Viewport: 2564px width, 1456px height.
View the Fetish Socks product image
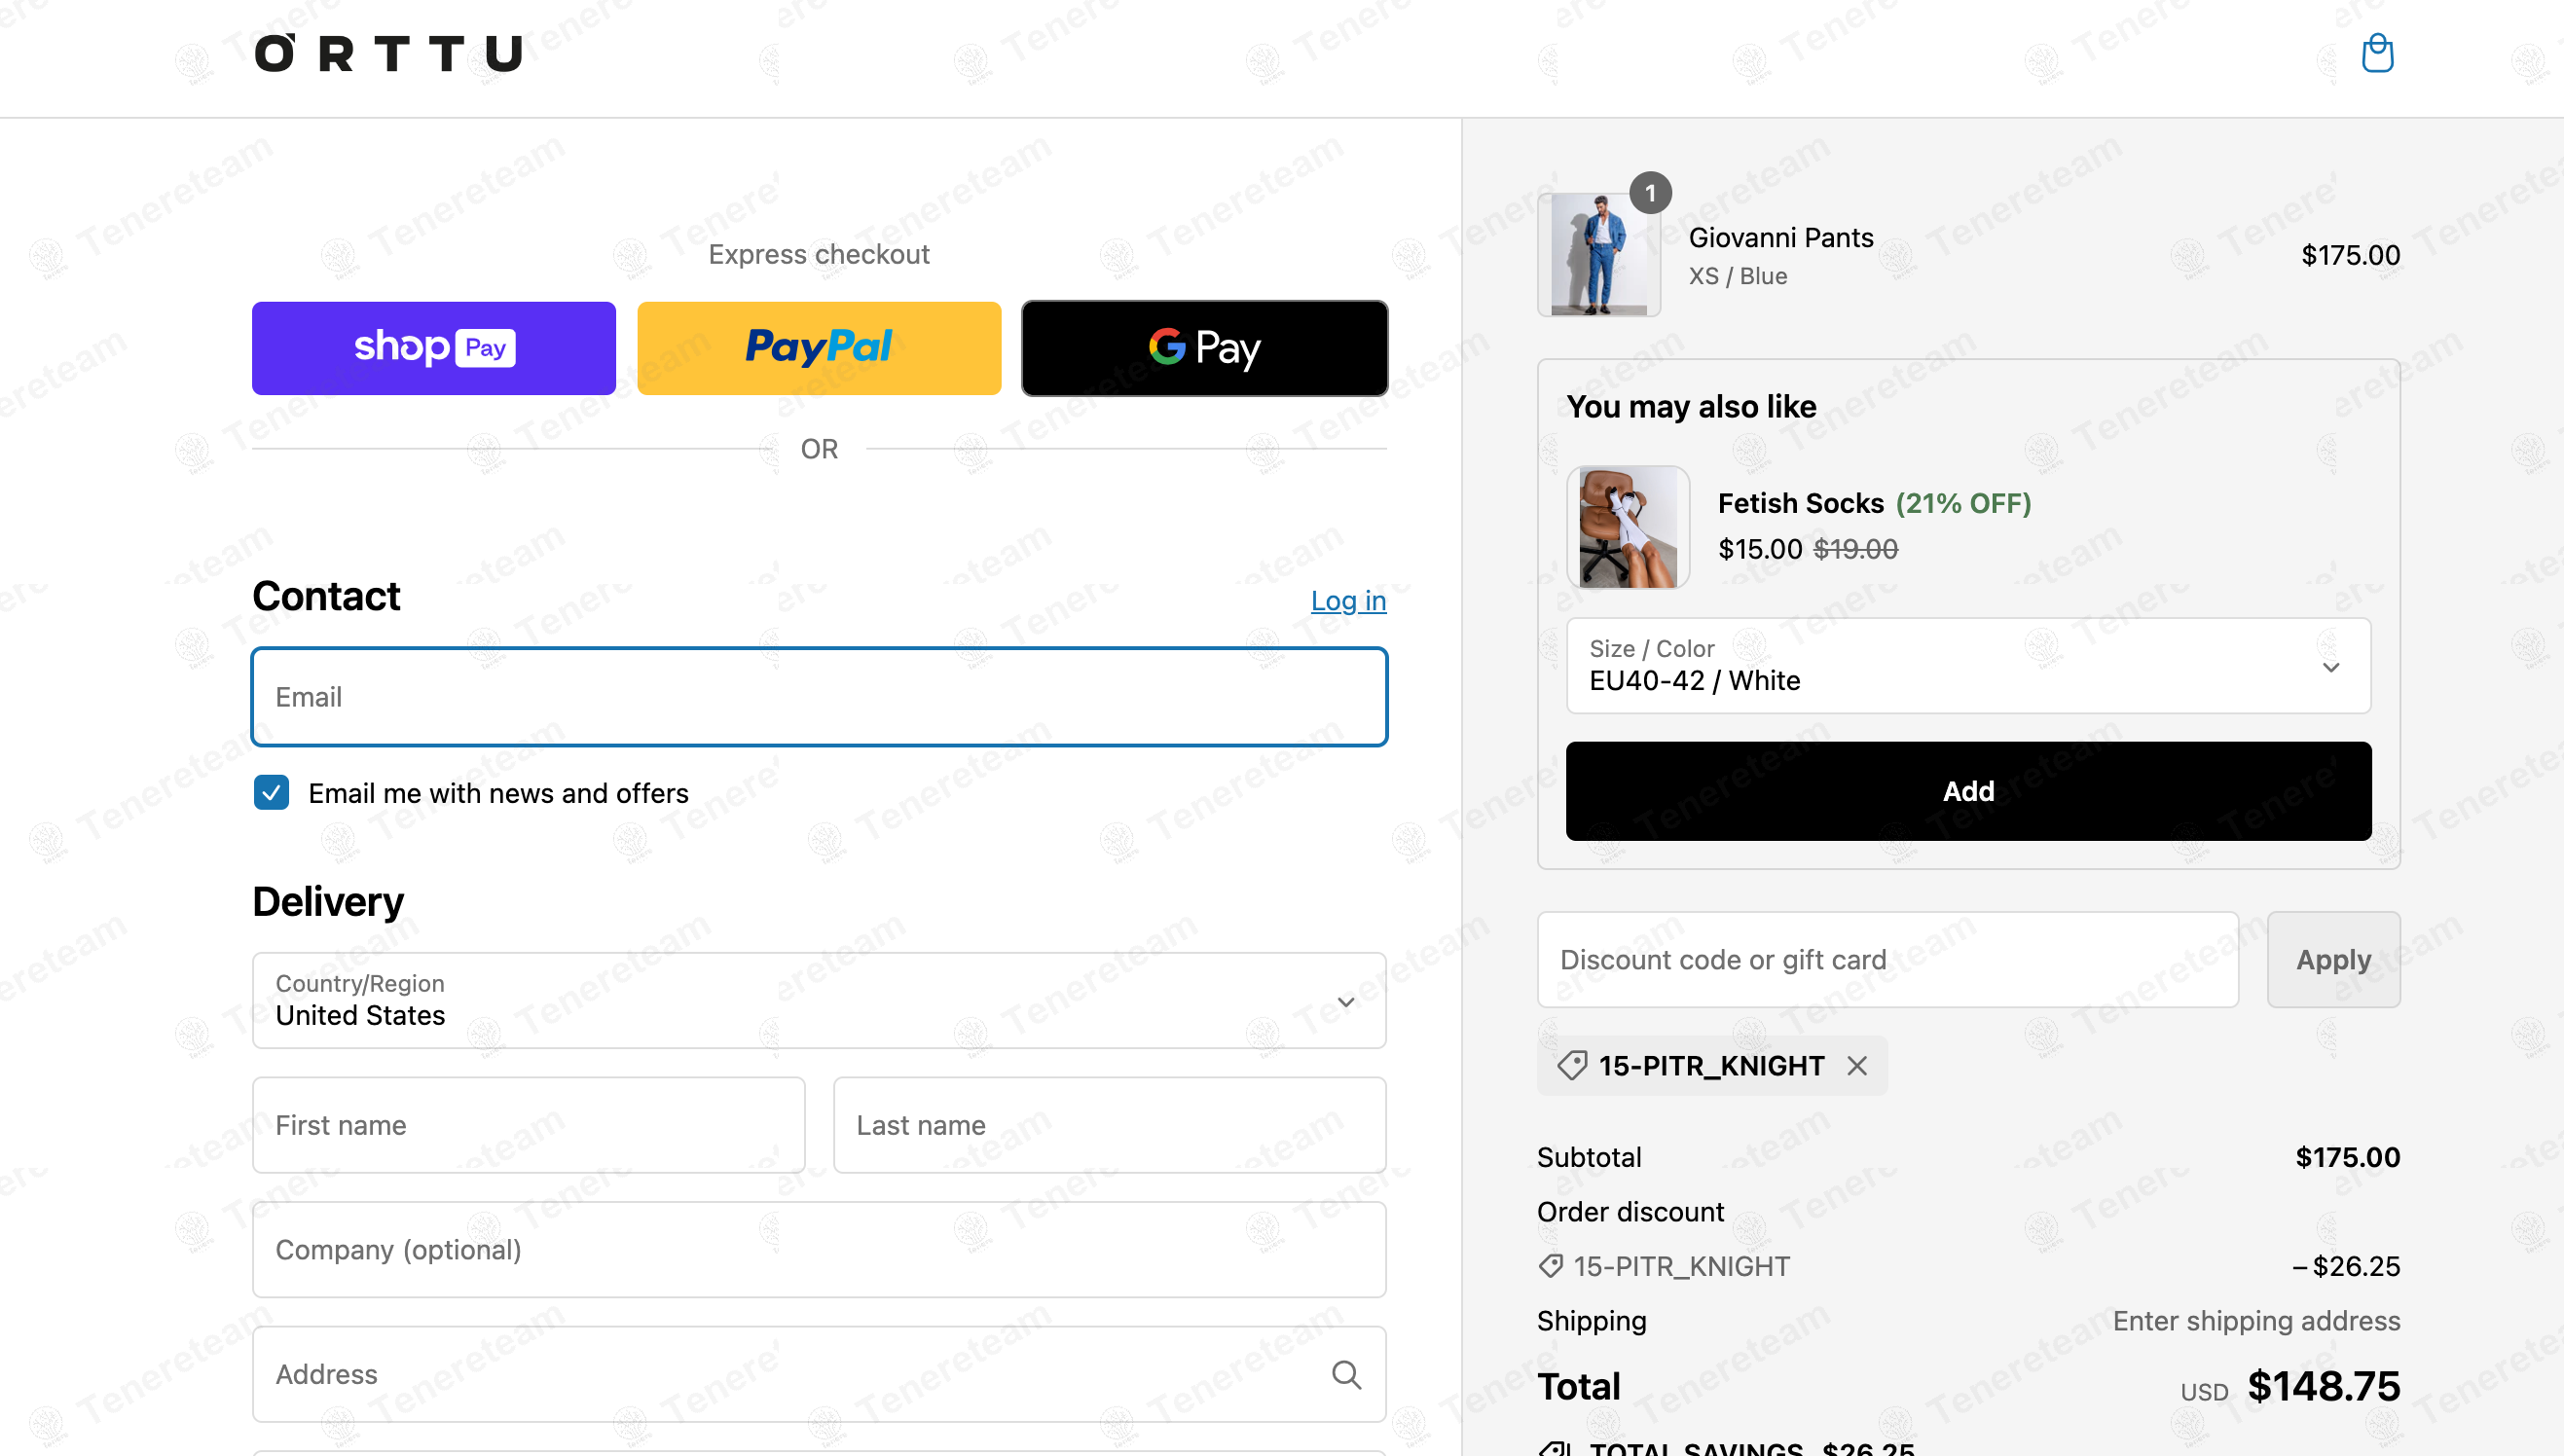[x=1628, y=527]
